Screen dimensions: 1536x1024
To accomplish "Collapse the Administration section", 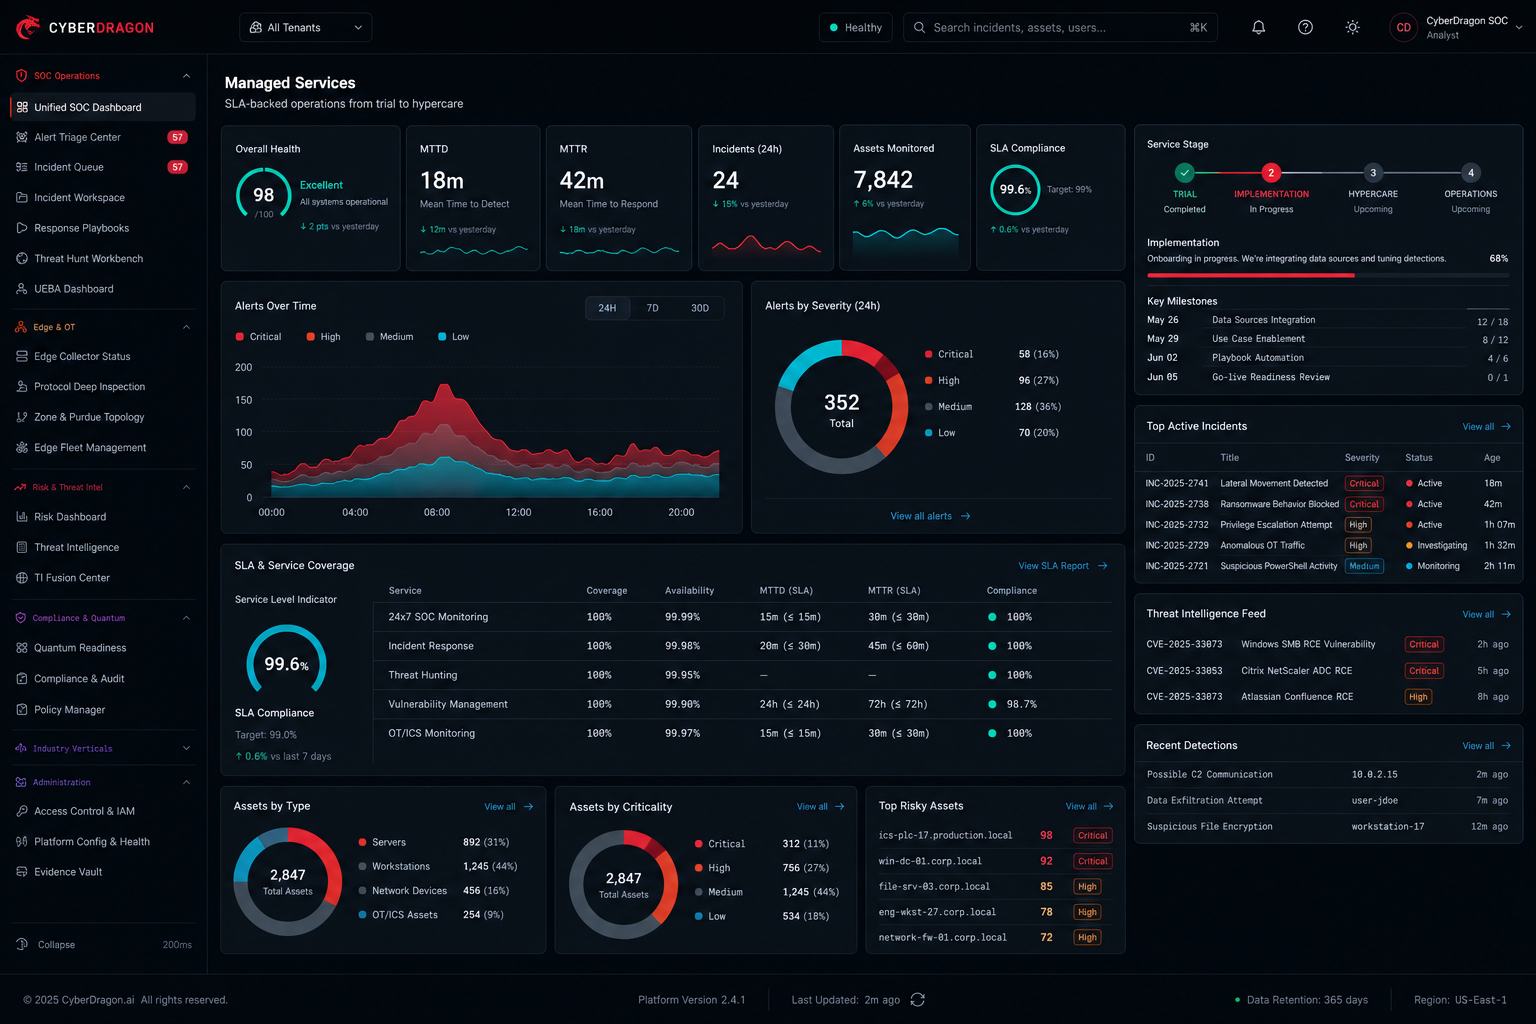I will point(186,782).
